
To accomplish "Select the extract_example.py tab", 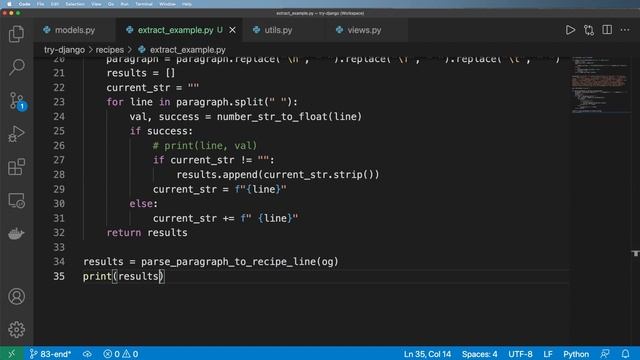I will [x=176, y=30].
